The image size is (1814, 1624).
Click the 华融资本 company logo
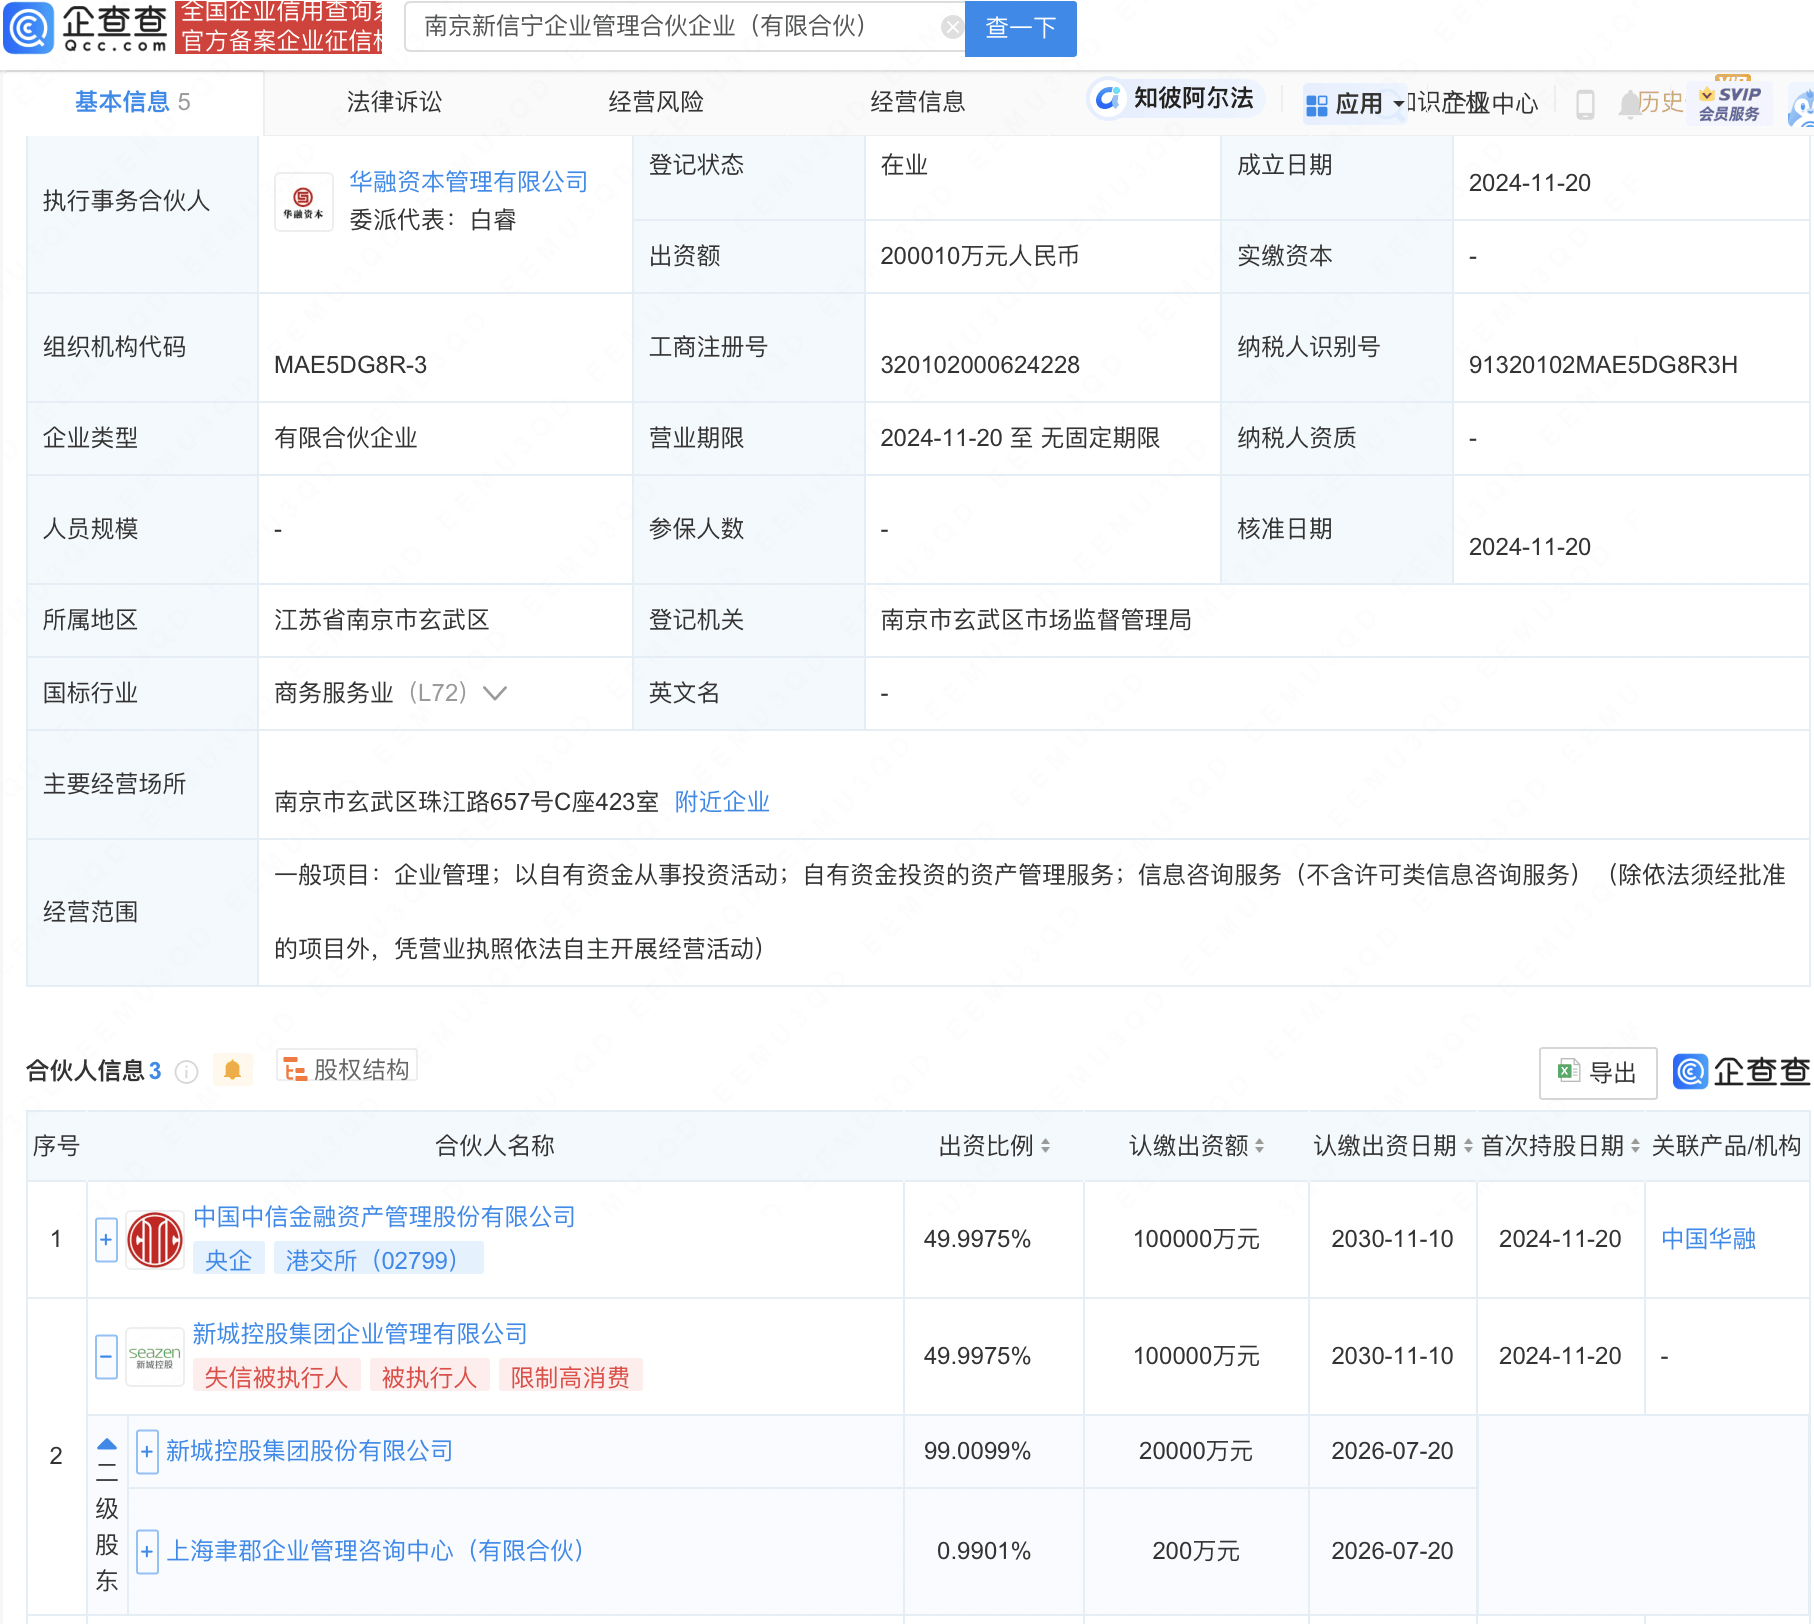[x=304, y=202]
